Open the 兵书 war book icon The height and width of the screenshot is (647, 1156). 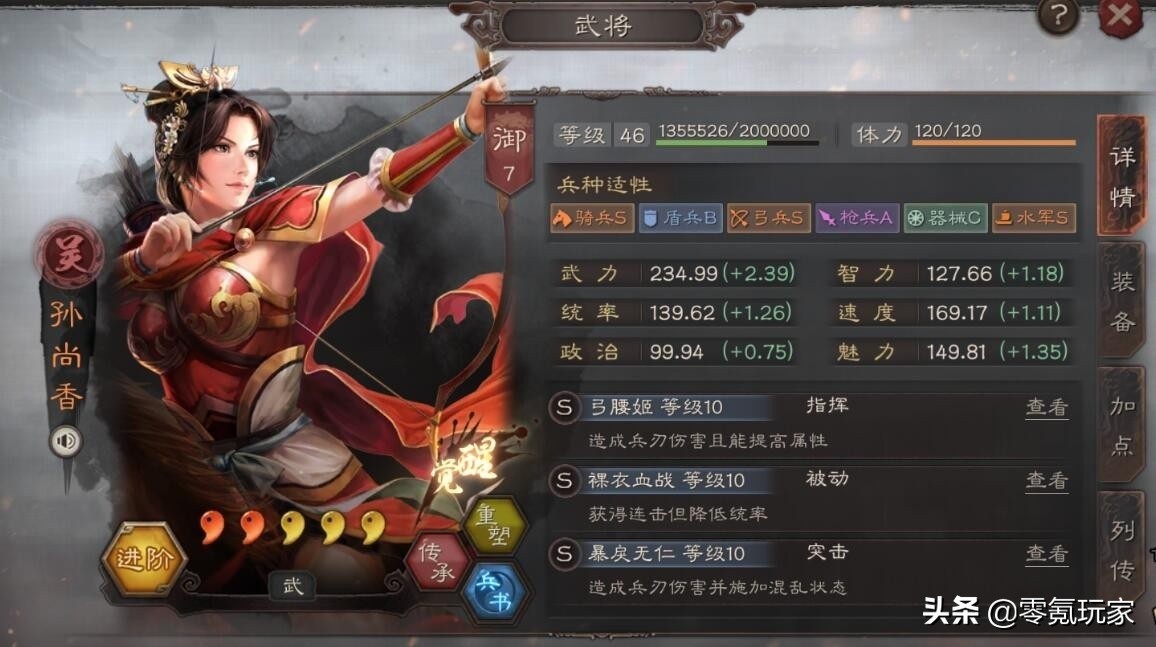495,592
